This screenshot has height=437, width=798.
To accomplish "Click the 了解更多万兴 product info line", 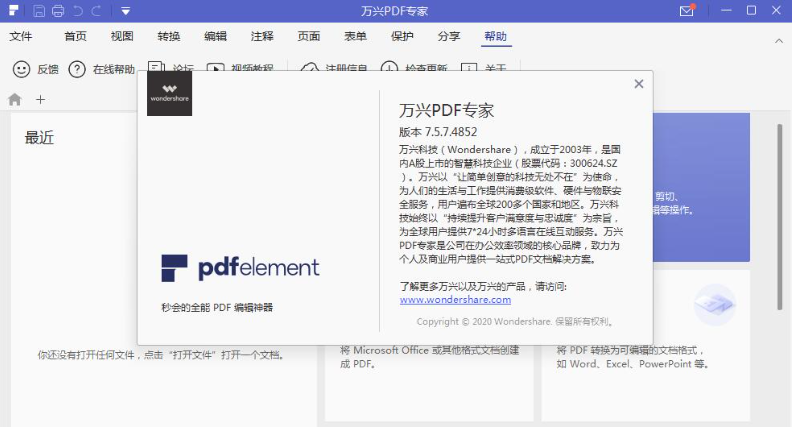I will pos(483,286).
